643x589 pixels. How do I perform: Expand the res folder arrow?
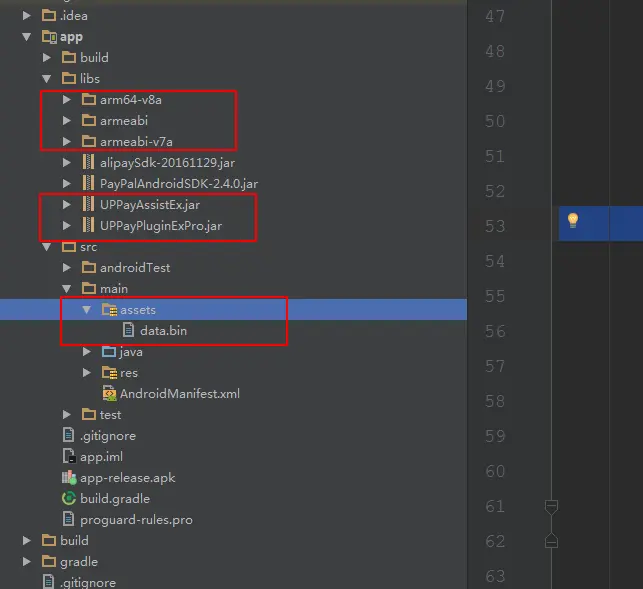coord(87,373)
